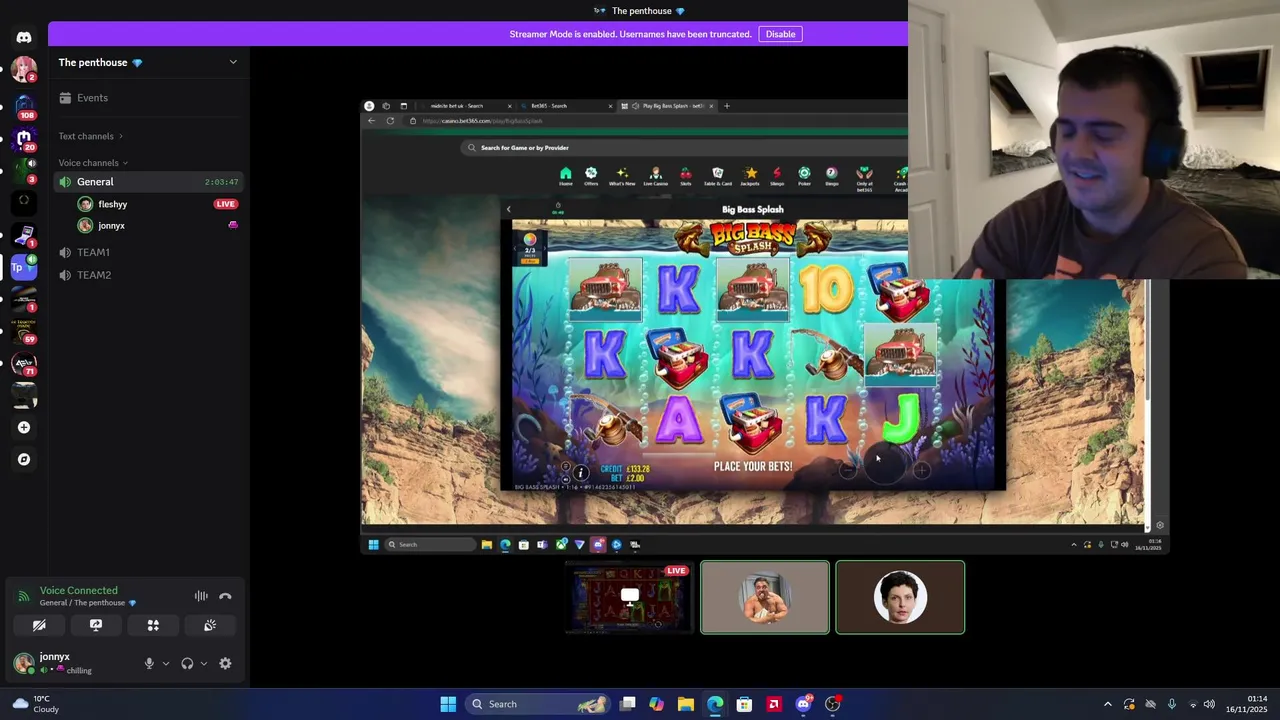Viewport: 1280px width, 720px height.
Task: Mute jonnyx microphone
Action: 149,663
